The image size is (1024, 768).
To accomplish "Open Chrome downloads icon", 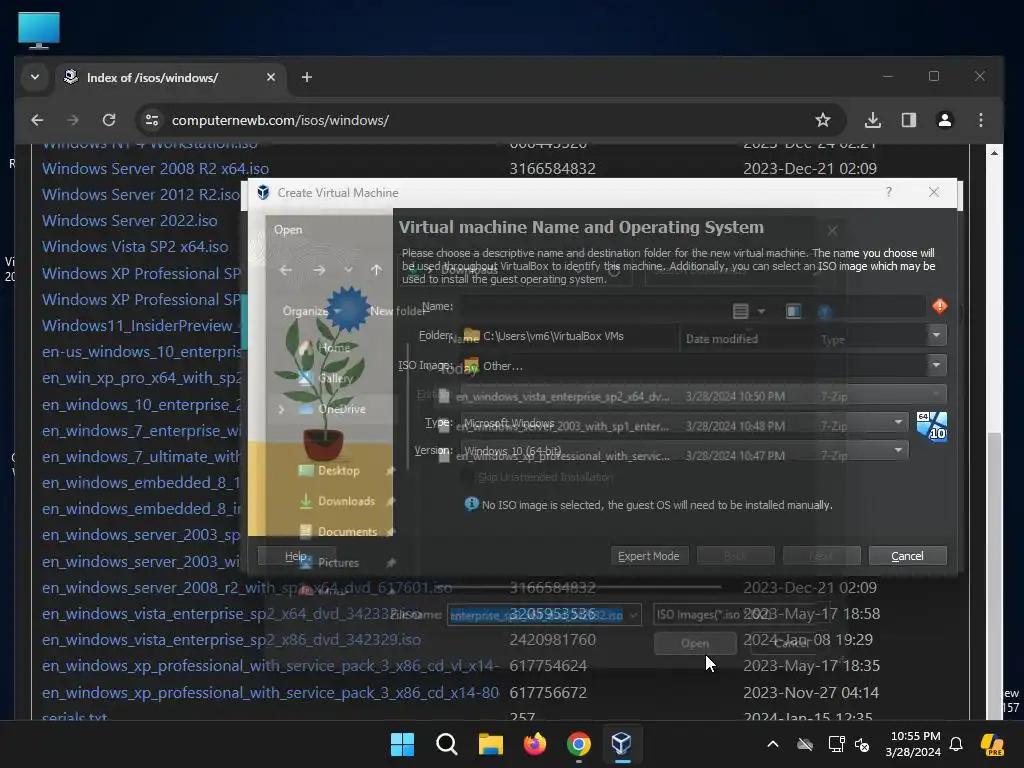I will (x=872, y=120).
